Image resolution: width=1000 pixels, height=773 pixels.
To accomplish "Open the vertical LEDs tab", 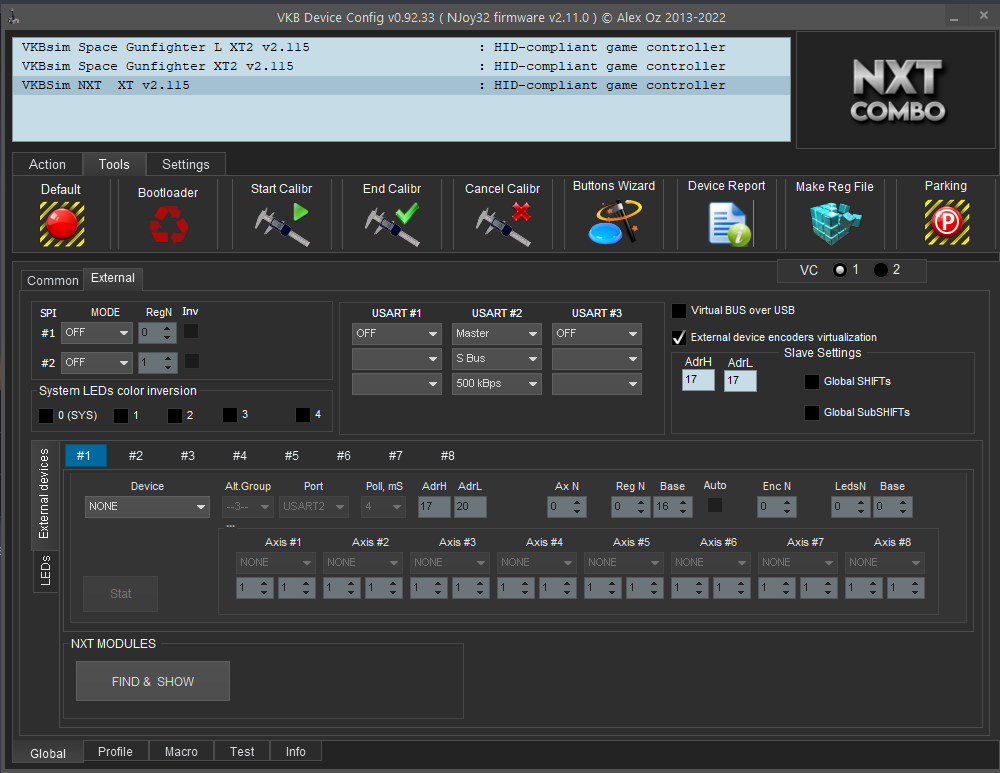I will pyautogui.click(x=45, y=570).
